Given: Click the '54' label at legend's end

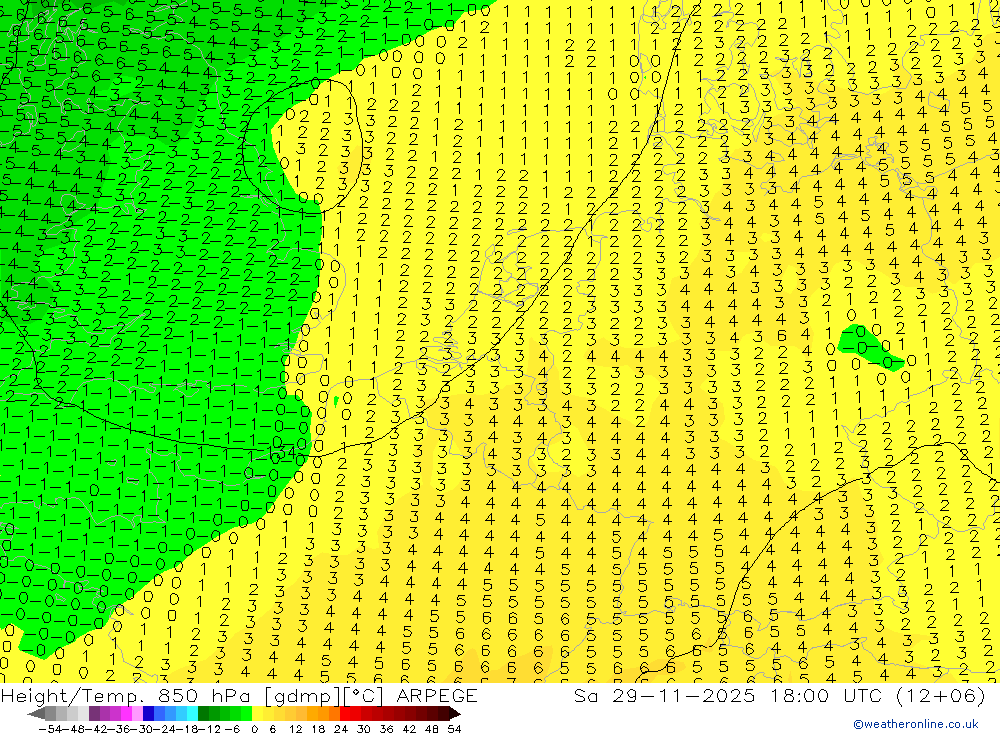Looking at the screenshot, I should click(454, 729).
